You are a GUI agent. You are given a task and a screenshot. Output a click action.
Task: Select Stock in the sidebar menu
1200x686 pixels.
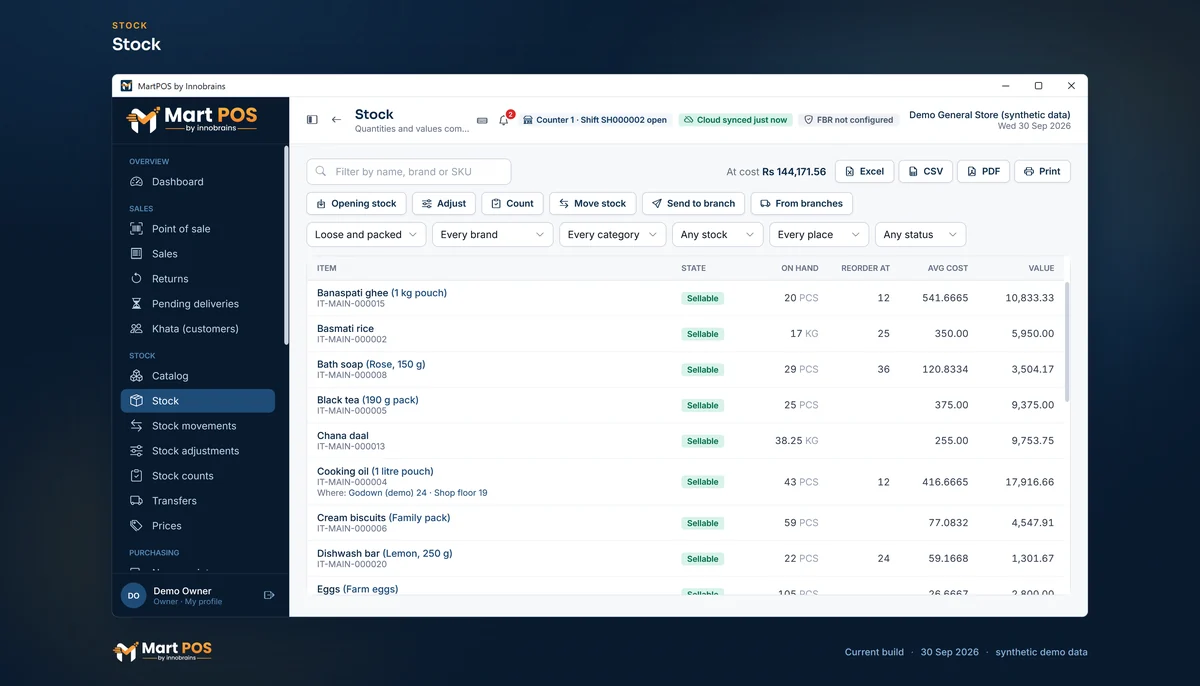[x=198, y=401]
